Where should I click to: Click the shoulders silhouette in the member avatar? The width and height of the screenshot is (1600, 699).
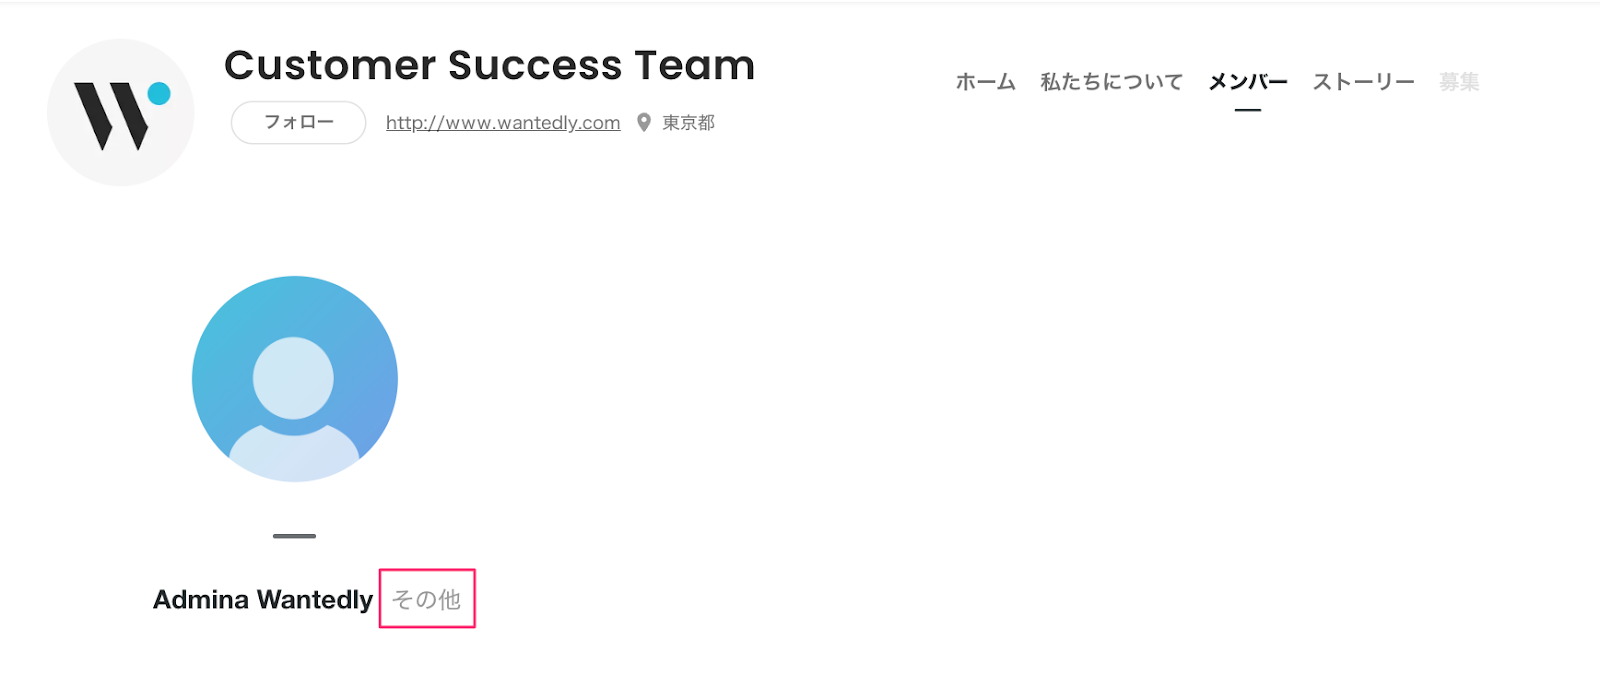(x=294, y=455)
